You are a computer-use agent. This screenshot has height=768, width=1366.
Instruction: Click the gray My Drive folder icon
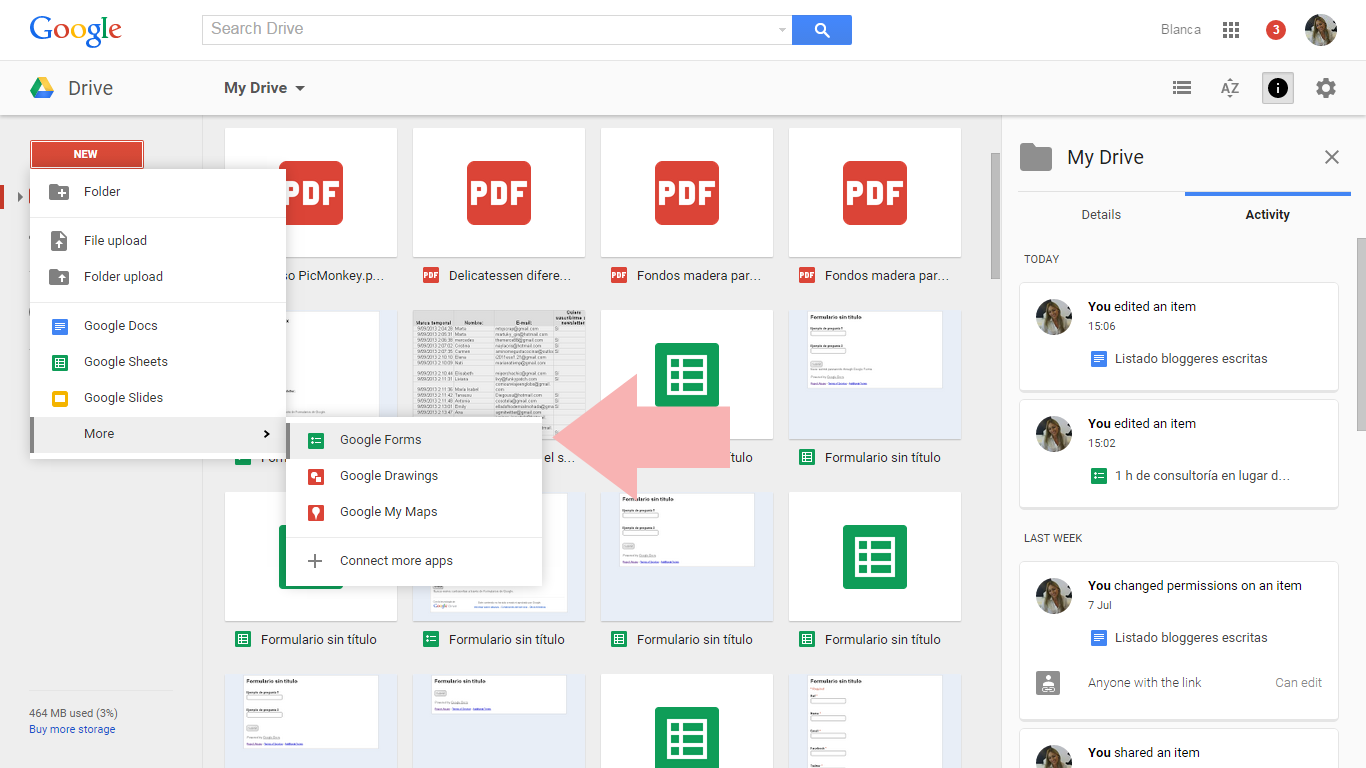(x=1036, y=157)
